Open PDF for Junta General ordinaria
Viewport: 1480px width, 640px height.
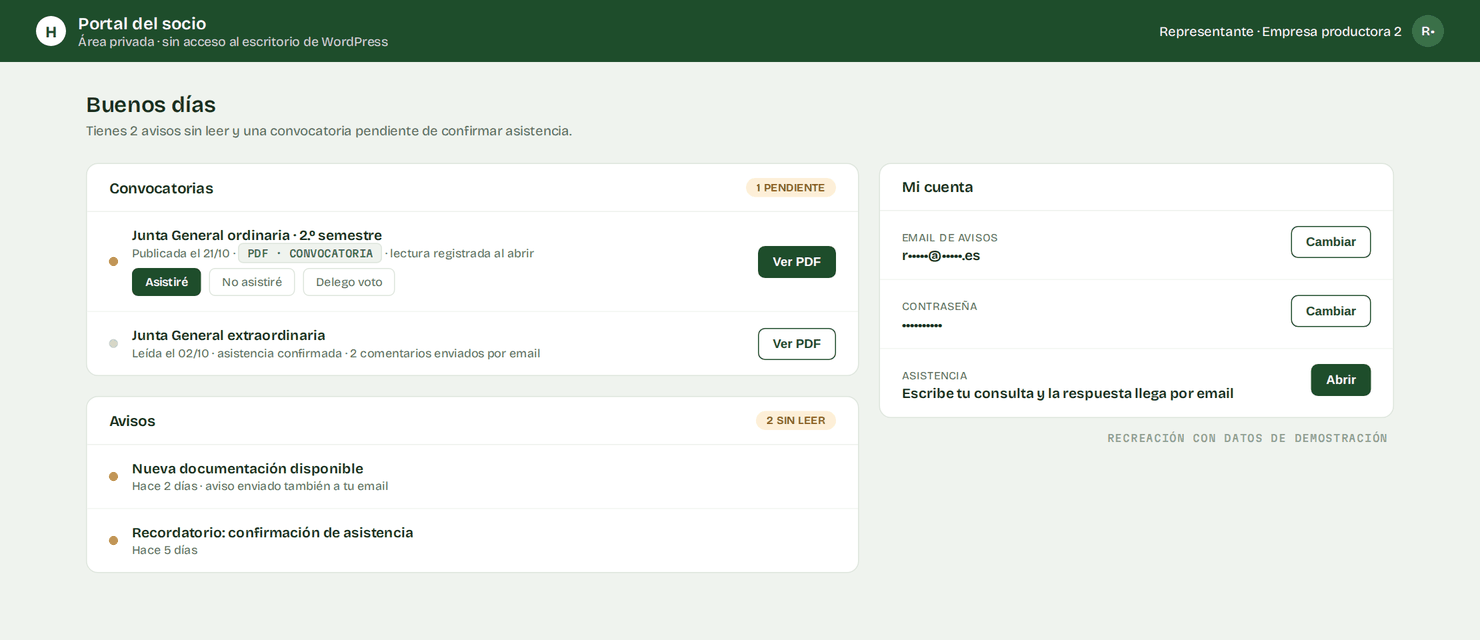(x=797, y=262)
